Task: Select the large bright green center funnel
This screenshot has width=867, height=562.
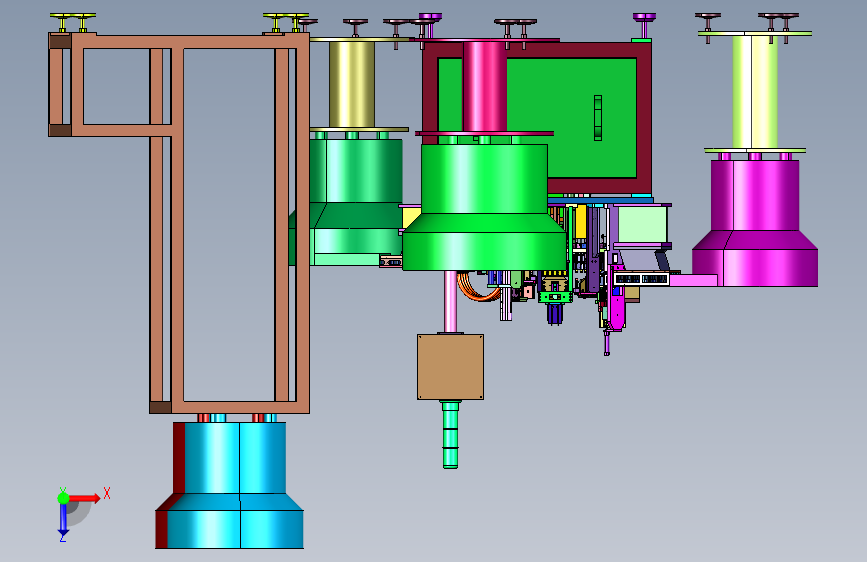Action: coord(484,207)
